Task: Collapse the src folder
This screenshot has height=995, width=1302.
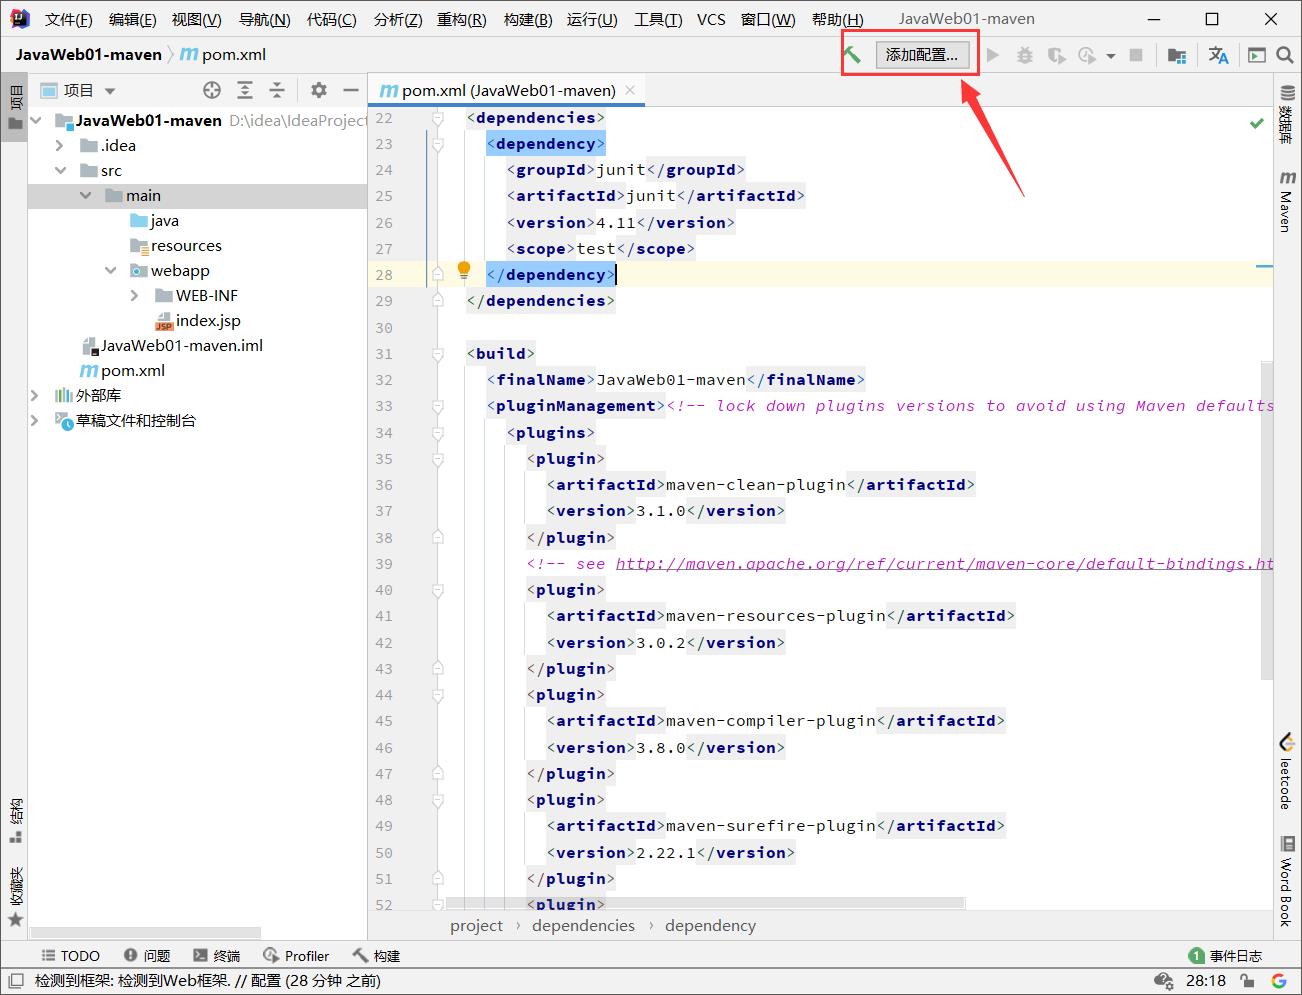Action: click(x=60, y=170)
